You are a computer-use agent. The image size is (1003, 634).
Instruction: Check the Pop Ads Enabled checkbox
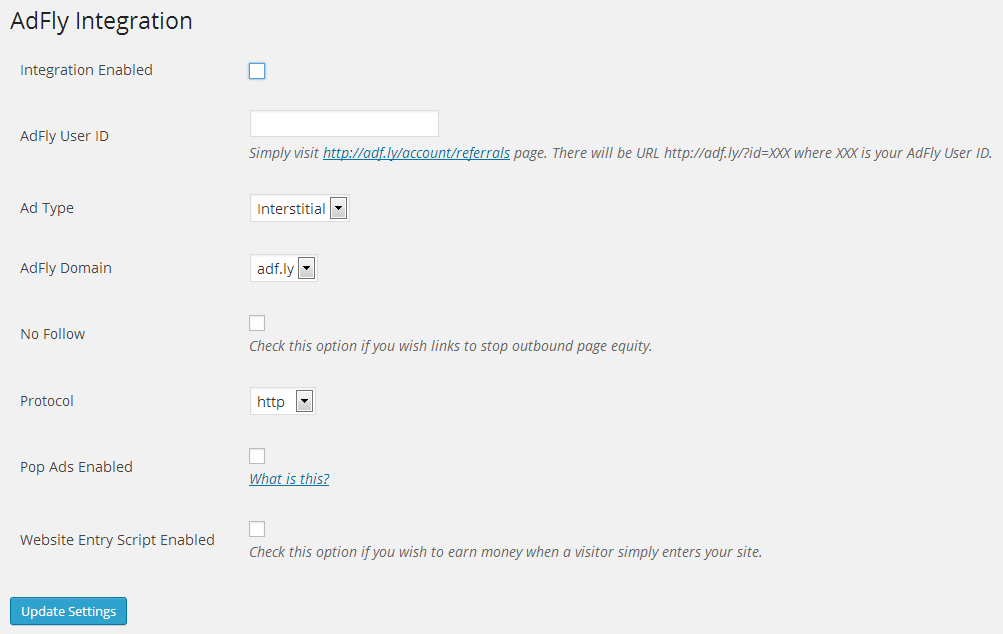257,456
